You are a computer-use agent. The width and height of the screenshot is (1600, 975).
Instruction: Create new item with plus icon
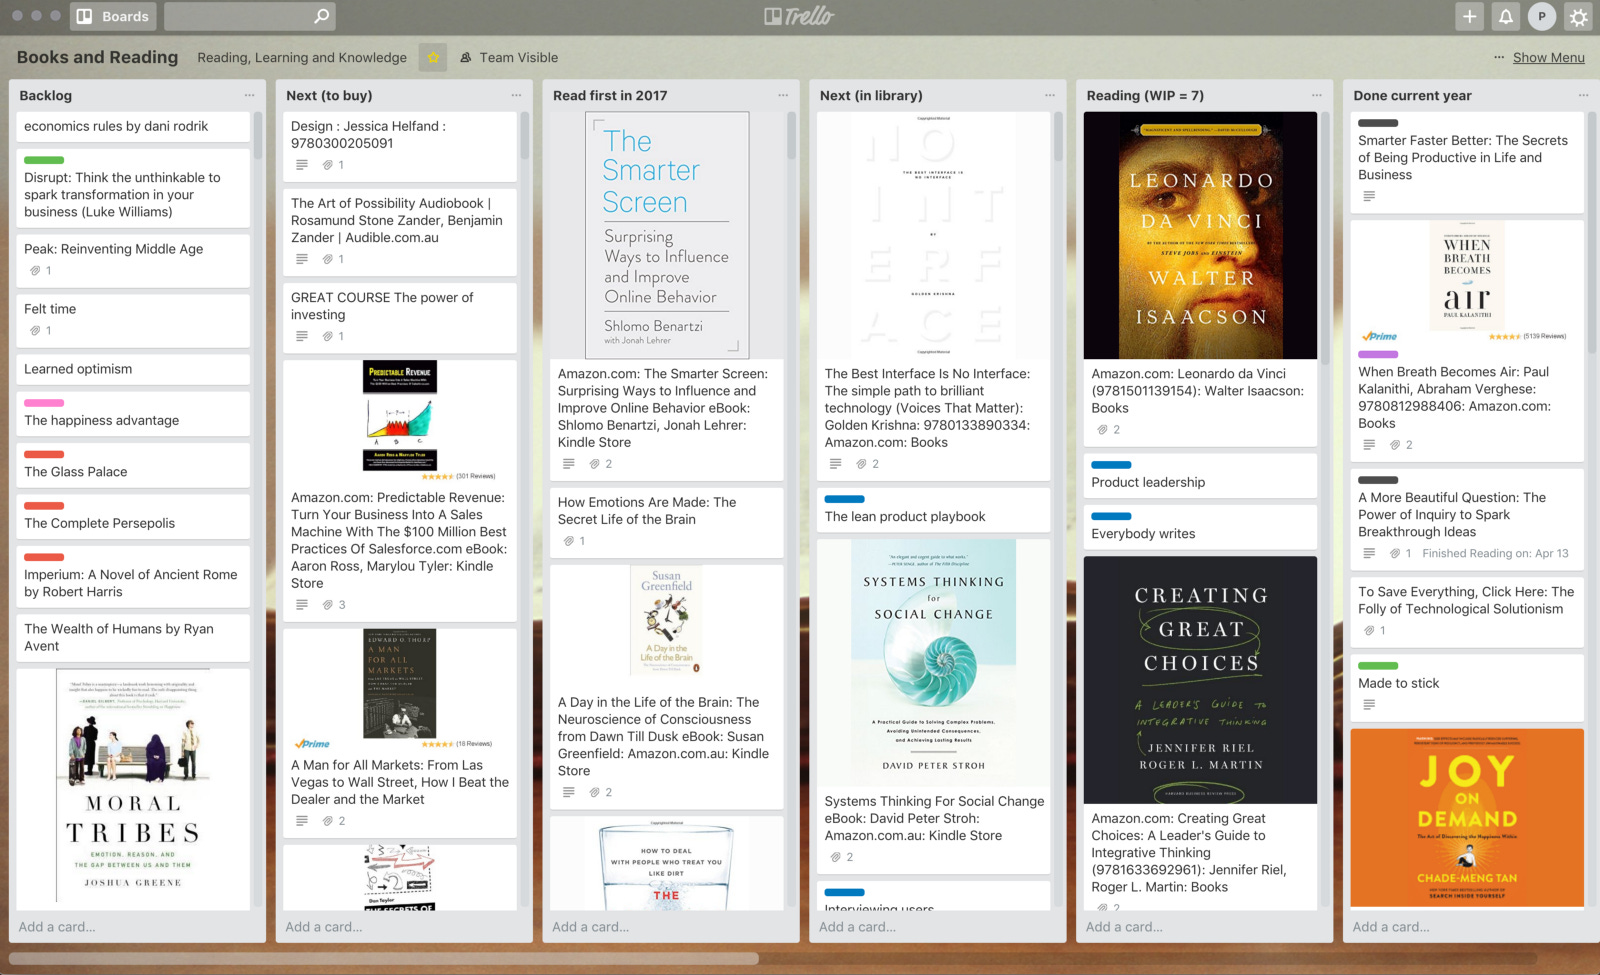[x=1469, y=16]
